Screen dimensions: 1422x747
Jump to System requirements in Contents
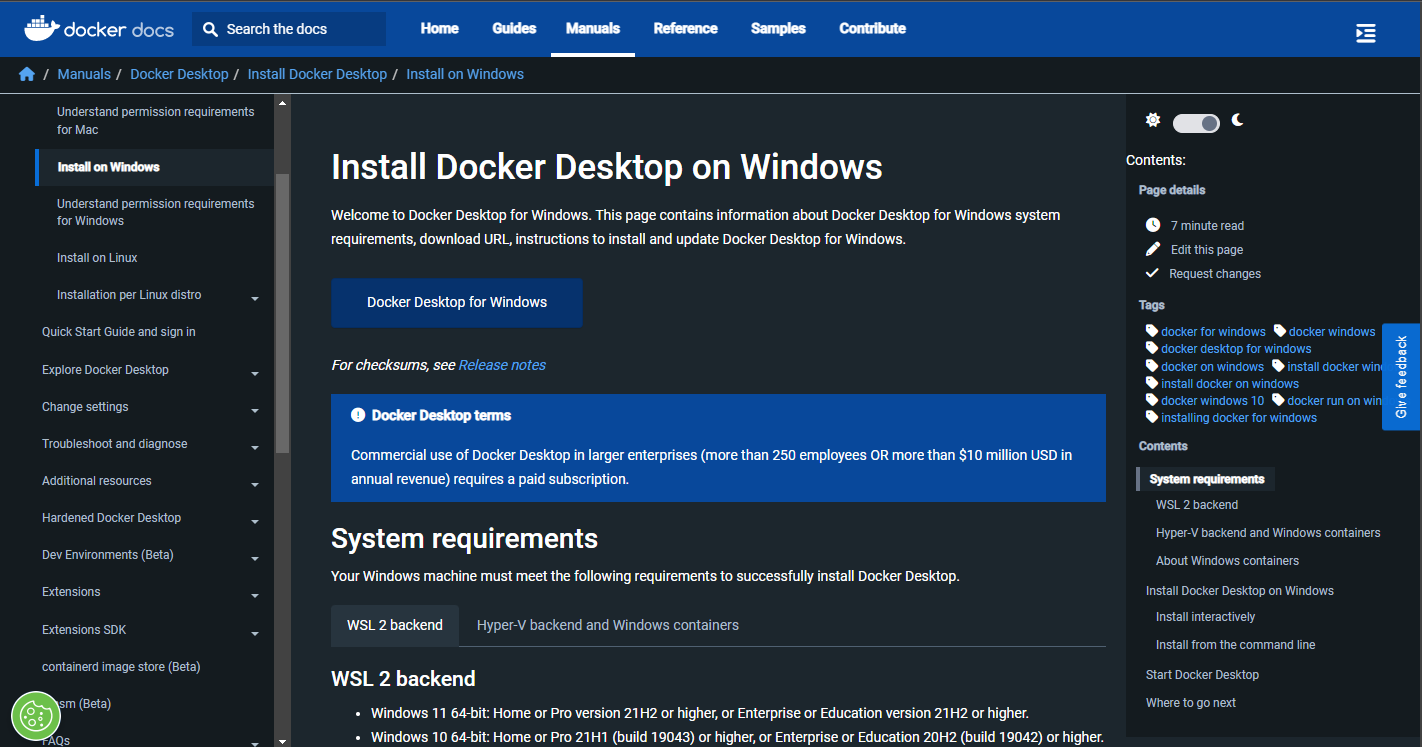[x=1207, y=479]
